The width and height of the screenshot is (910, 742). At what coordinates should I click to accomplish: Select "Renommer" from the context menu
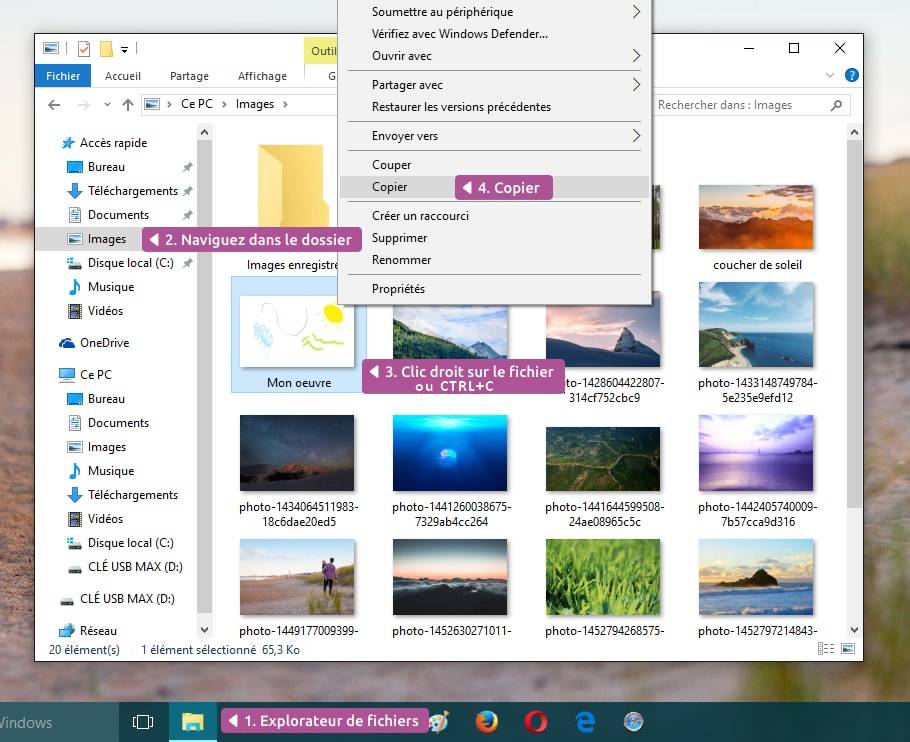tap(401, 260)
